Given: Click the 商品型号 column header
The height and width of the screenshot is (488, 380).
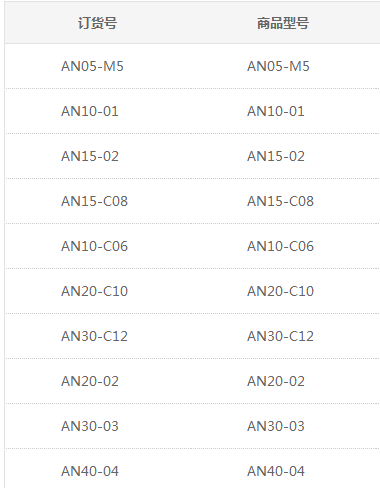Looking at the screenshot, I should (283, 23).
